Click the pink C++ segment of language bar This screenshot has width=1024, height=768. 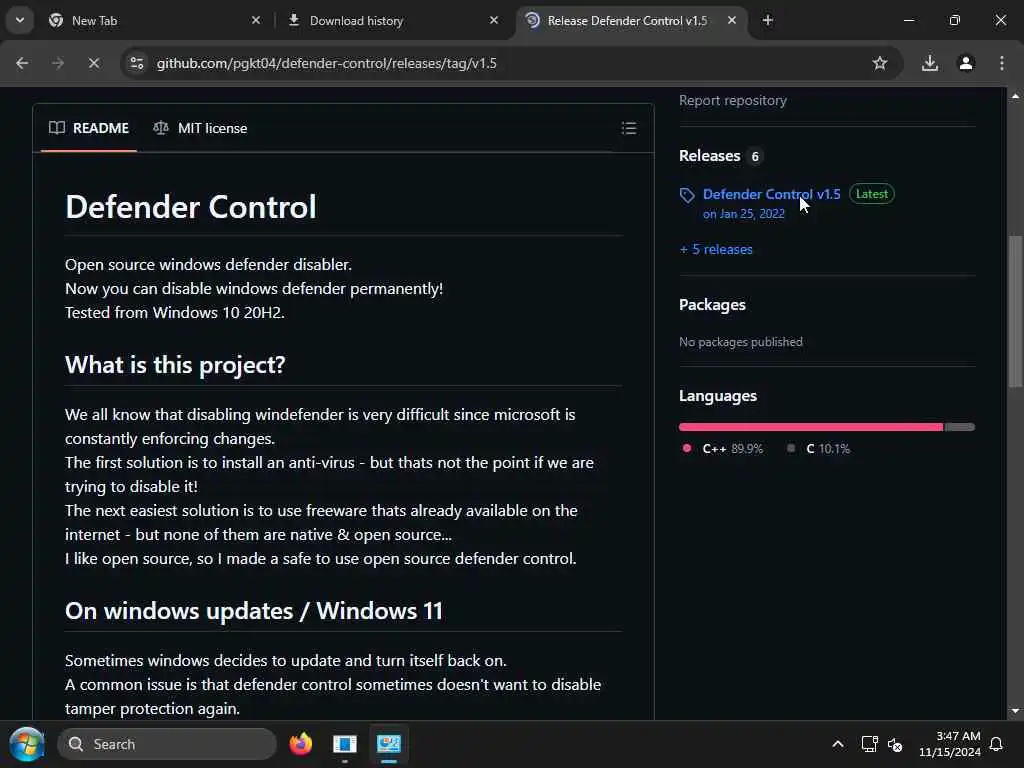click(x=811, y=427)
